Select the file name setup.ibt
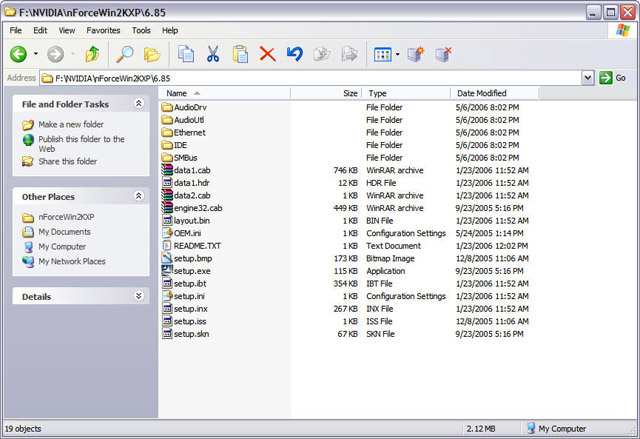640x439 pixels. 190,283
